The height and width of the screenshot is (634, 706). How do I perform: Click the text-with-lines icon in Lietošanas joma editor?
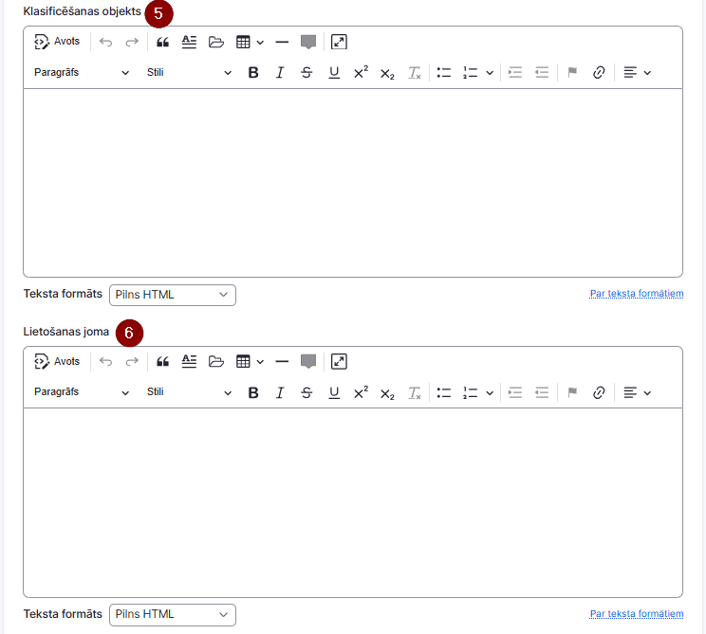click(x=189, y=362)
